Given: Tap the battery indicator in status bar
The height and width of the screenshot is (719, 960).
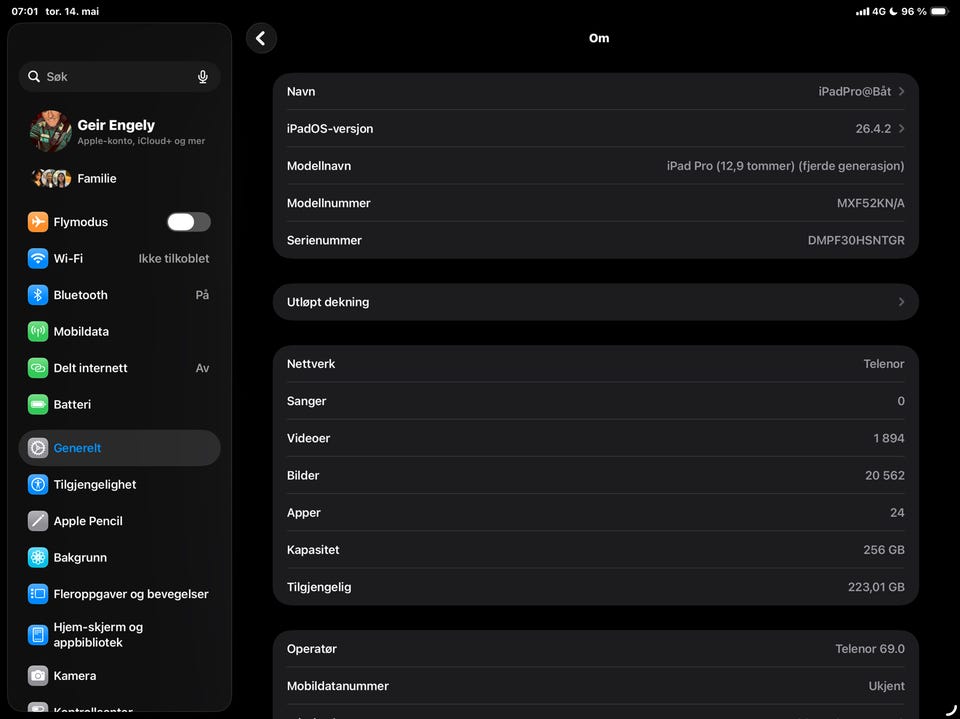Looking at the screenshot, I should (x=939, y=11).
